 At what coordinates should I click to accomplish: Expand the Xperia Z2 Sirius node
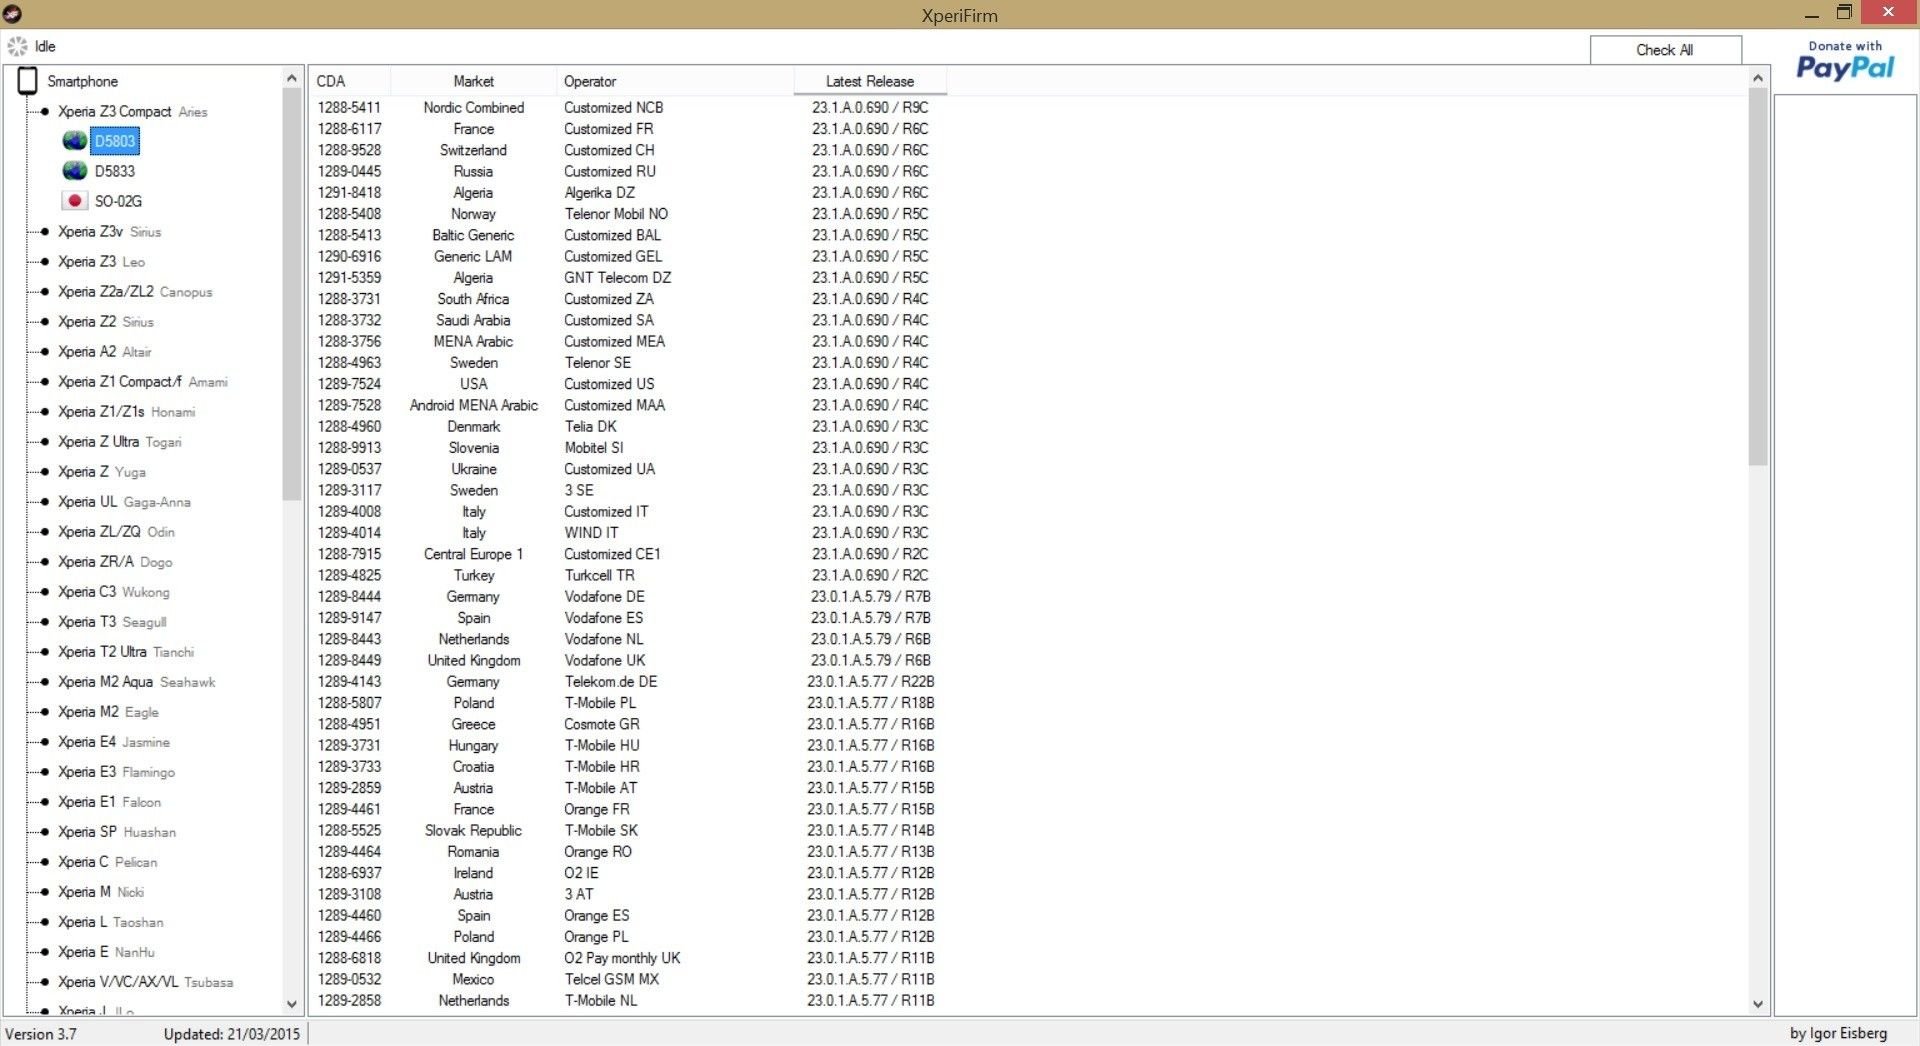[x=44, y=321]
